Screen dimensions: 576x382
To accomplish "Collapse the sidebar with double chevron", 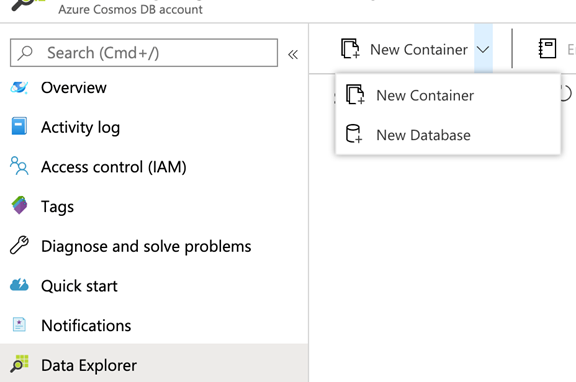I will [293, 55].
